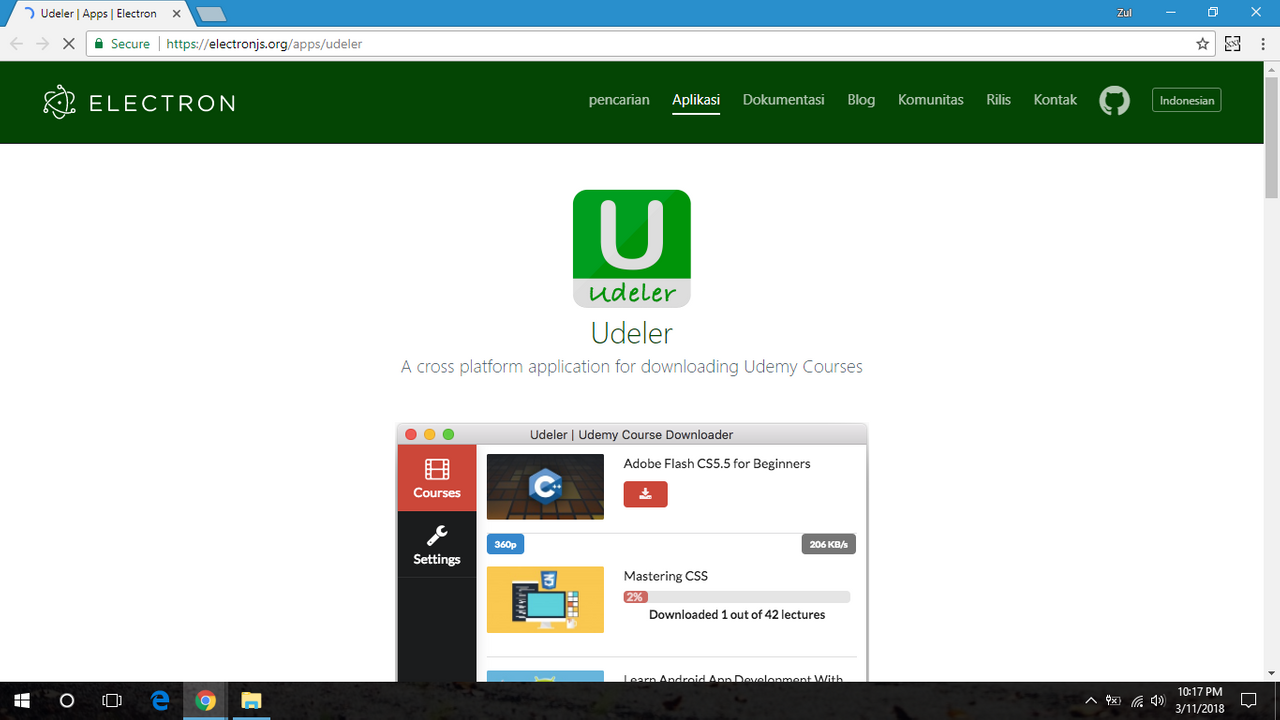Open a new browser tab
Viewport: 1280px width, 720px height.
point(211,14)
